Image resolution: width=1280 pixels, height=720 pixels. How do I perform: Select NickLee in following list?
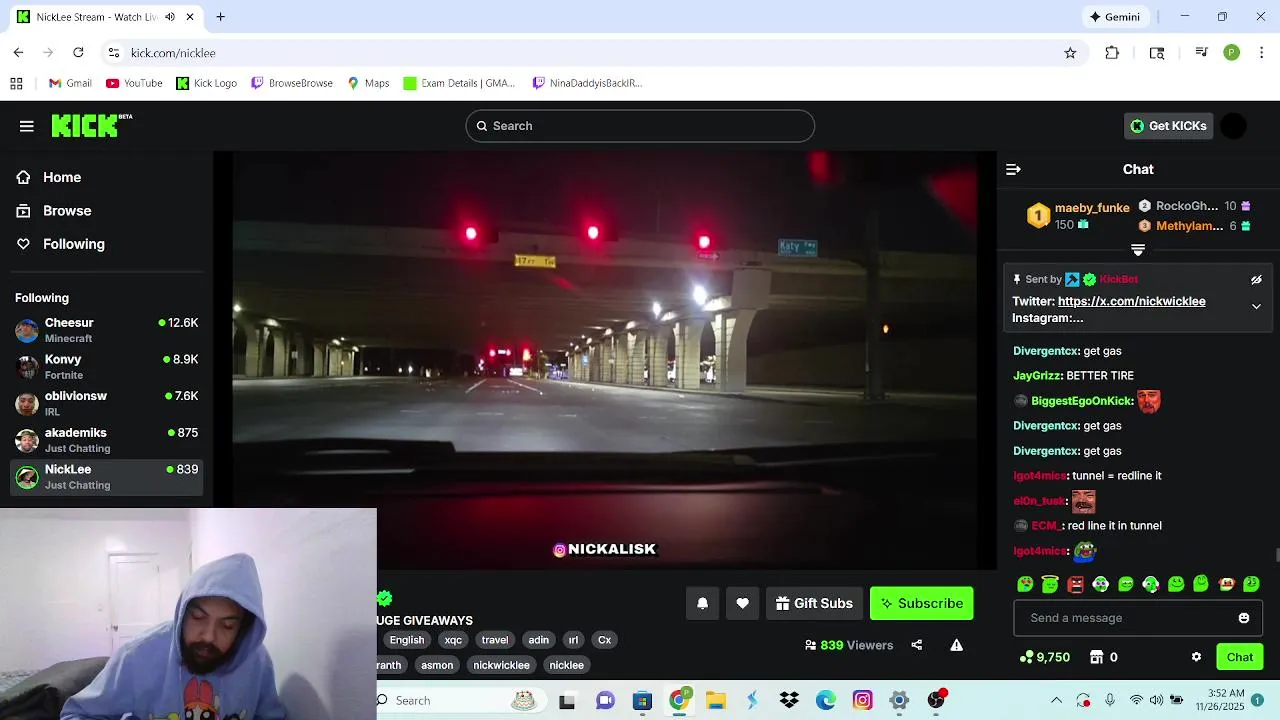pyautogui.click(x=106, y=477)
